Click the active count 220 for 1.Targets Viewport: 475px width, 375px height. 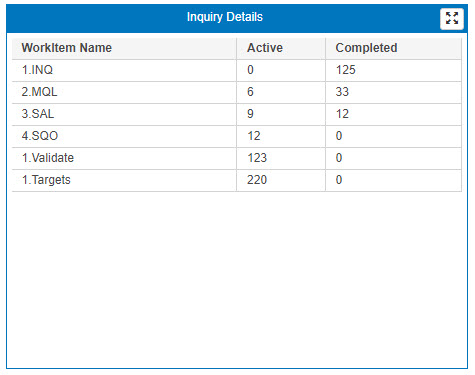tap(257, 180)
